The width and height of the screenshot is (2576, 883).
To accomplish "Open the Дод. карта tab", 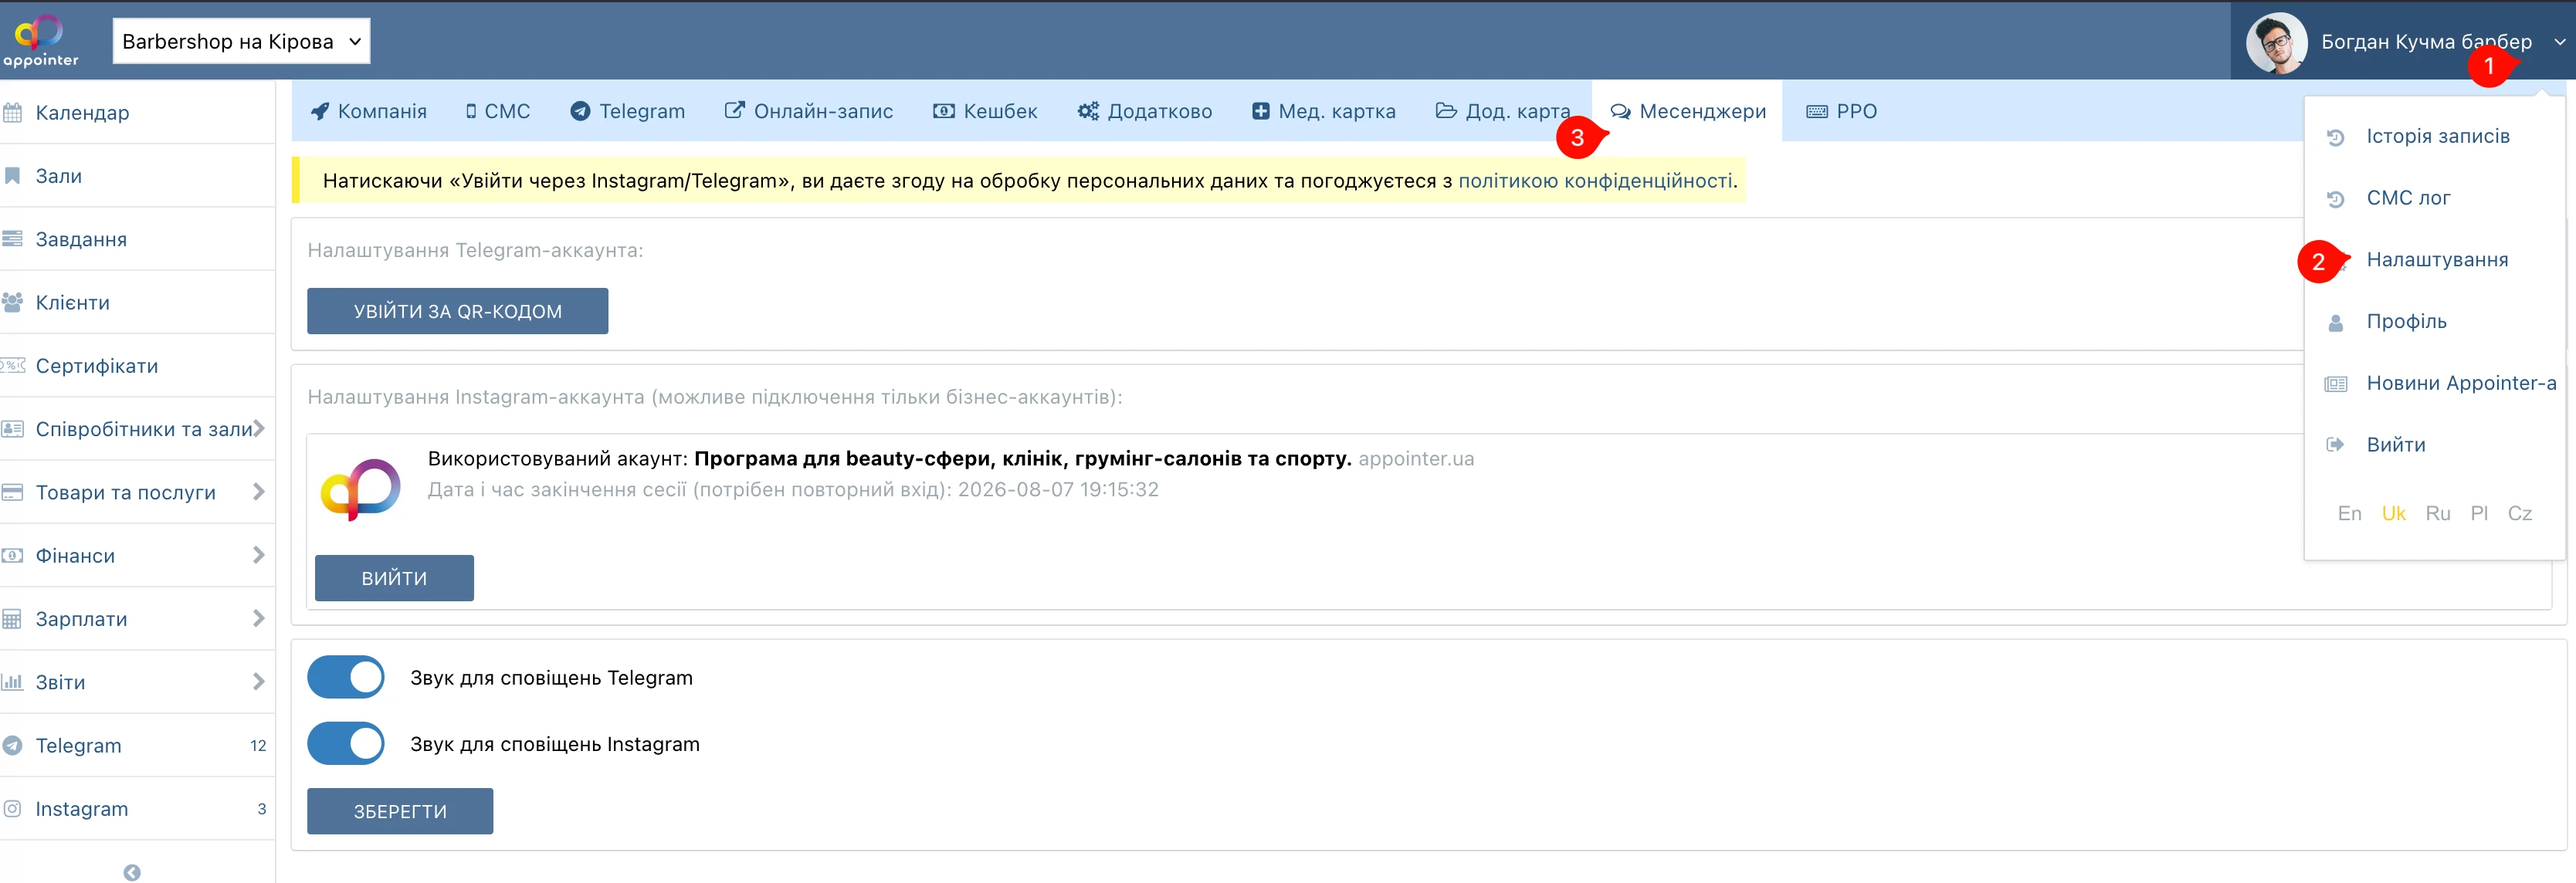I will point(1503,111).
